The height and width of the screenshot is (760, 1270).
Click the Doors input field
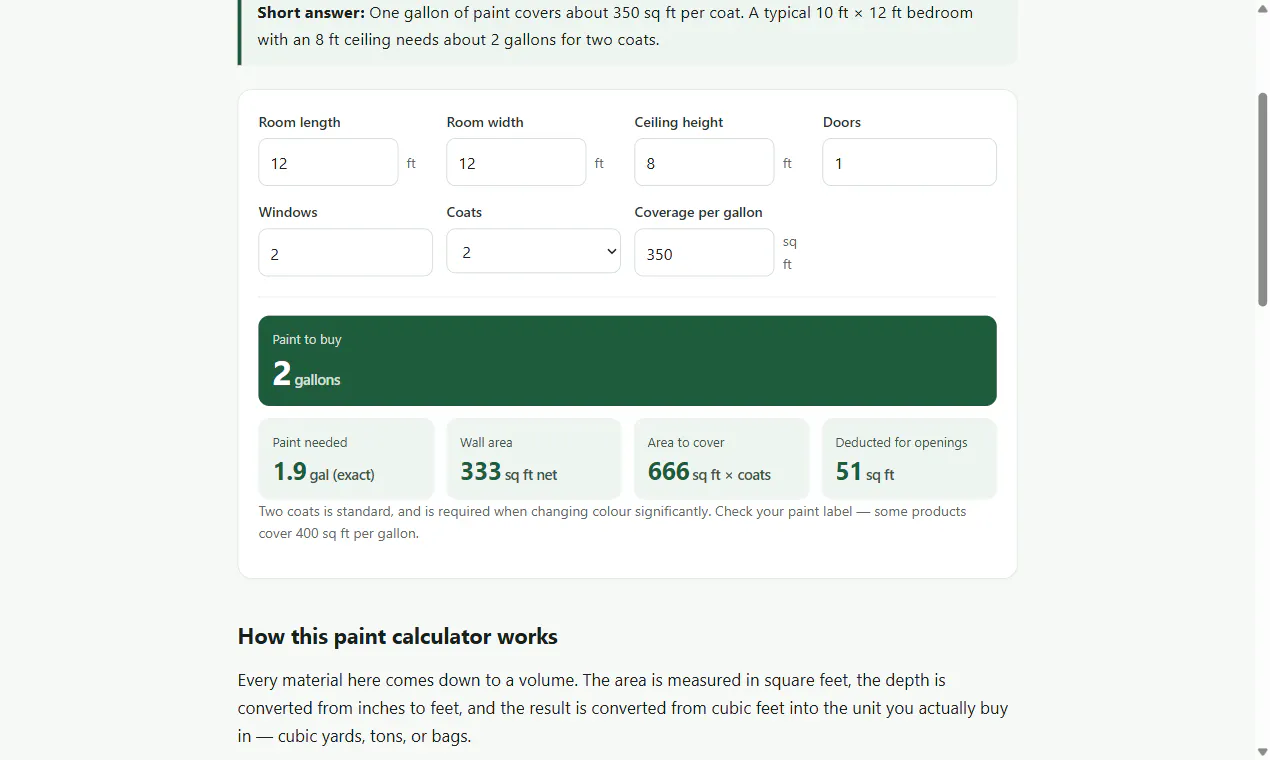click(x=909, y=162)
